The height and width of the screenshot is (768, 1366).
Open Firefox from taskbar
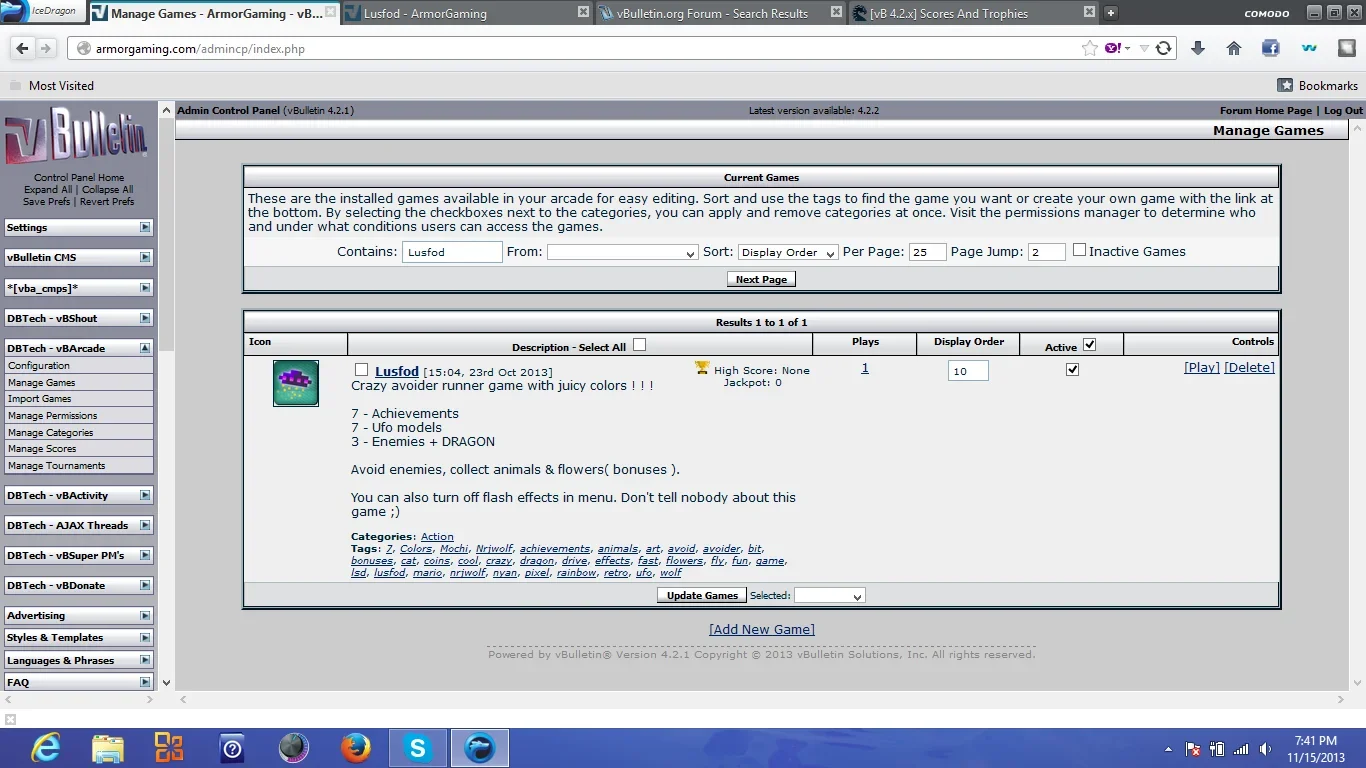355,747
